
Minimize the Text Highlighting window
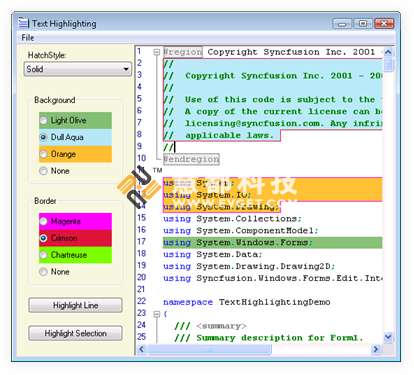tap(342, 24)
